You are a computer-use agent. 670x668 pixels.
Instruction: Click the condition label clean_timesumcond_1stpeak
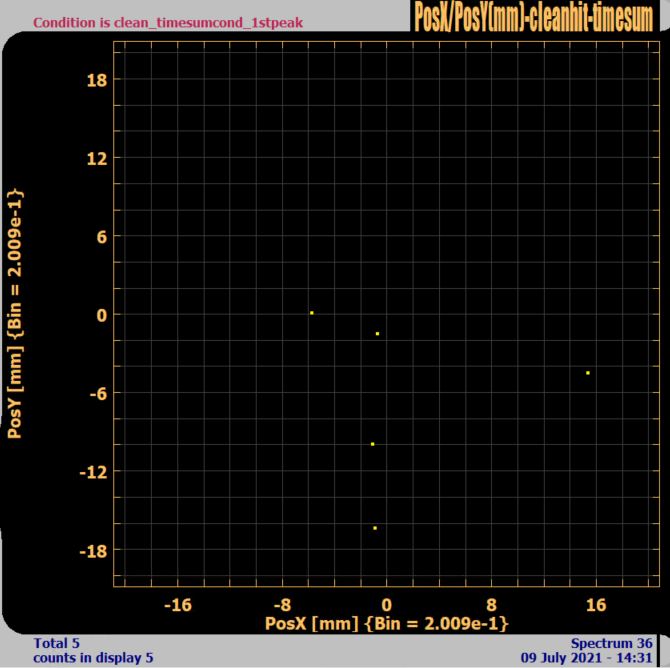(168, 22)
